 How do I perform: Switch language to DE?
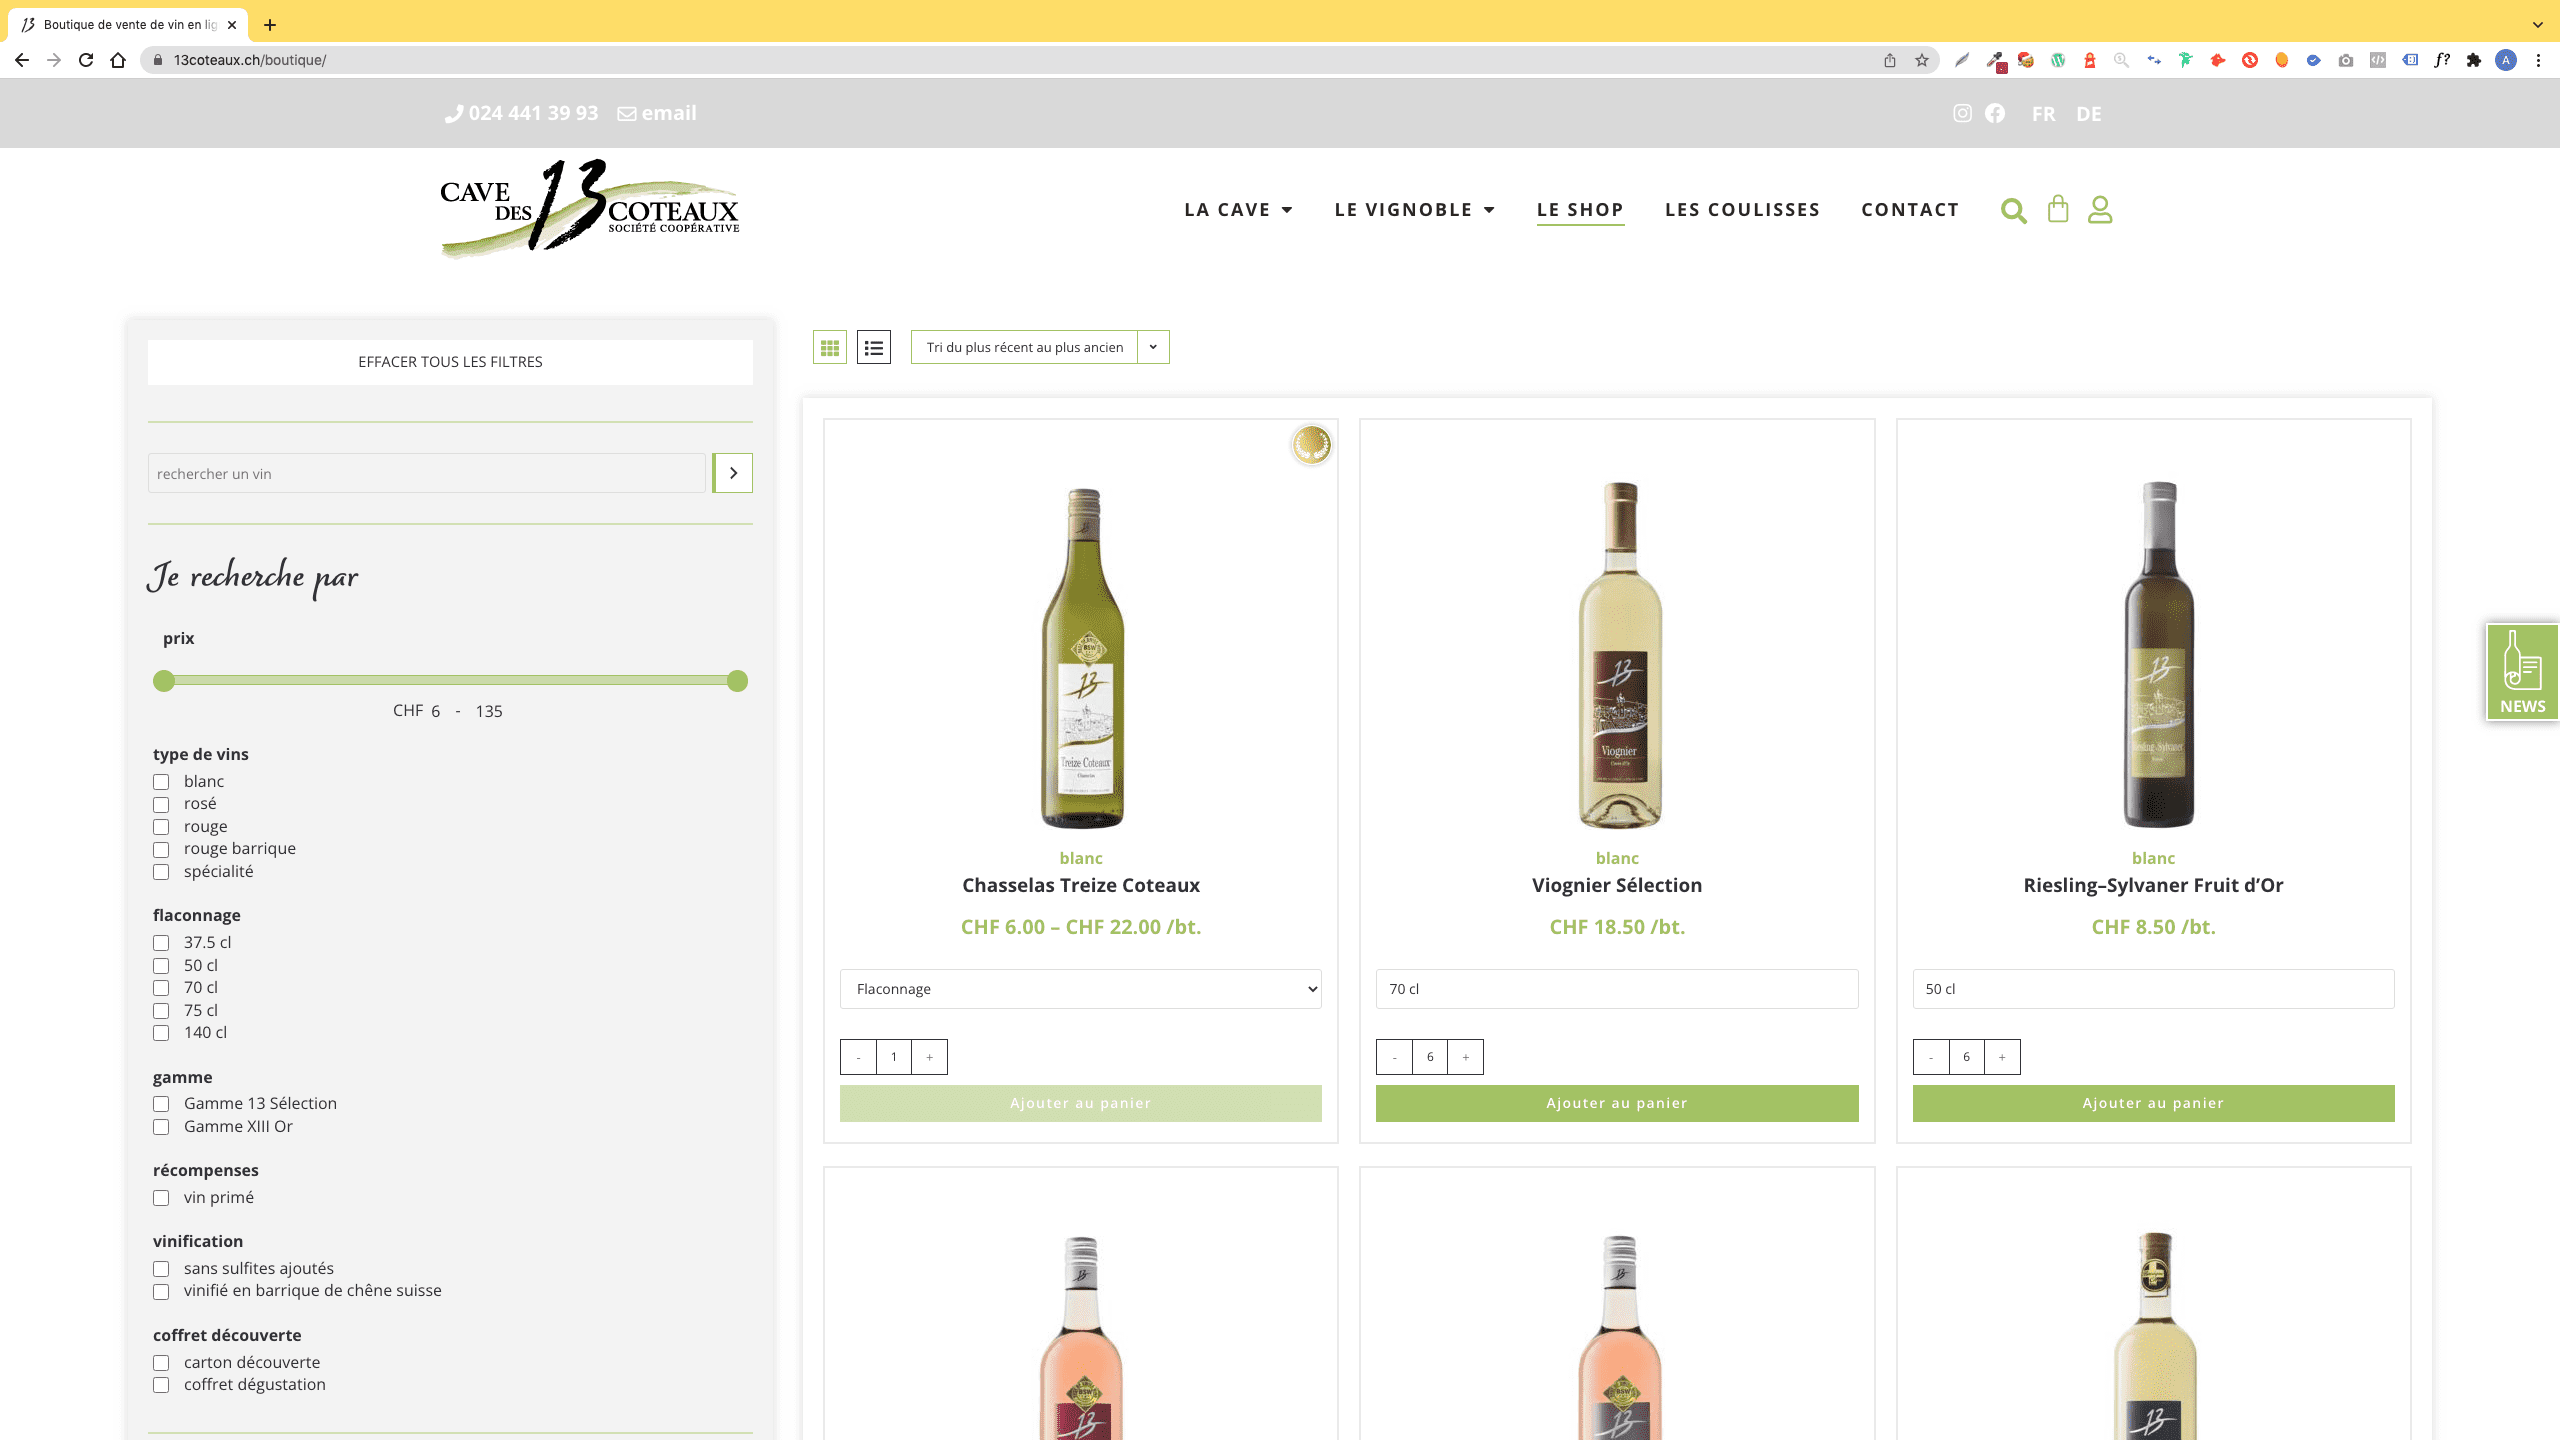[2088, 114]
